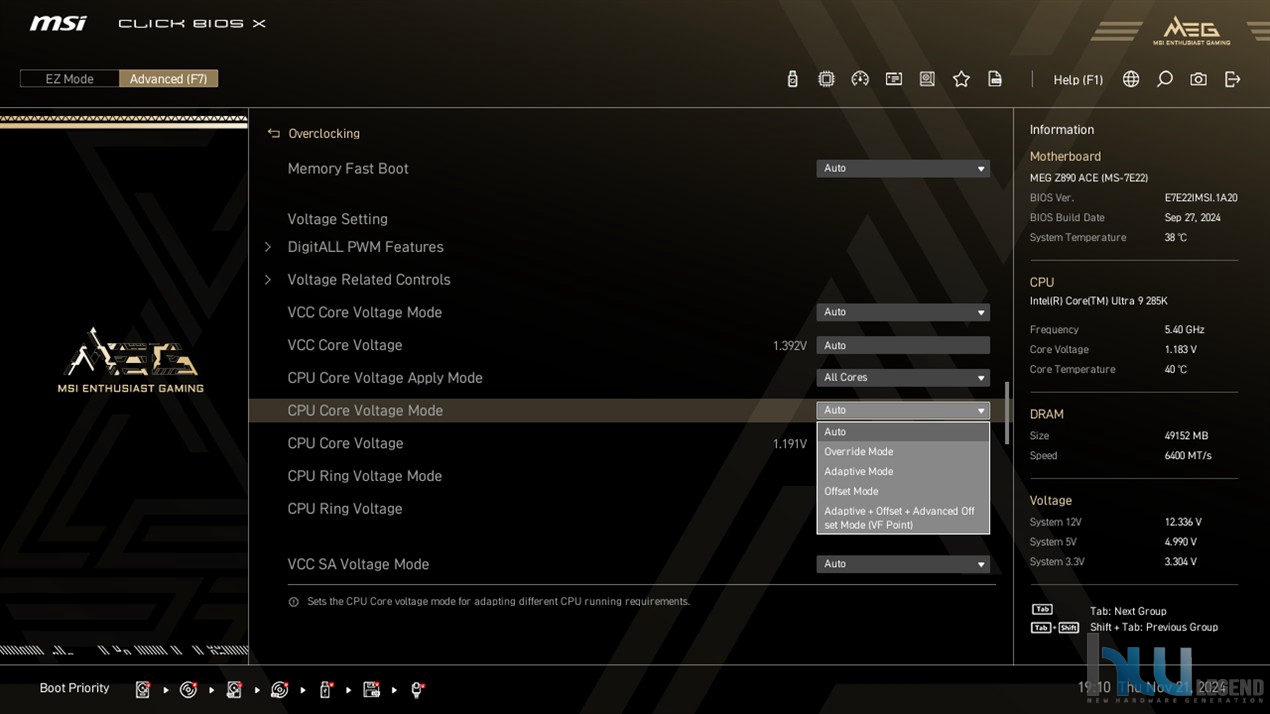Open Help (F1)
The image size is (1270, 714).
(1078, 80)
